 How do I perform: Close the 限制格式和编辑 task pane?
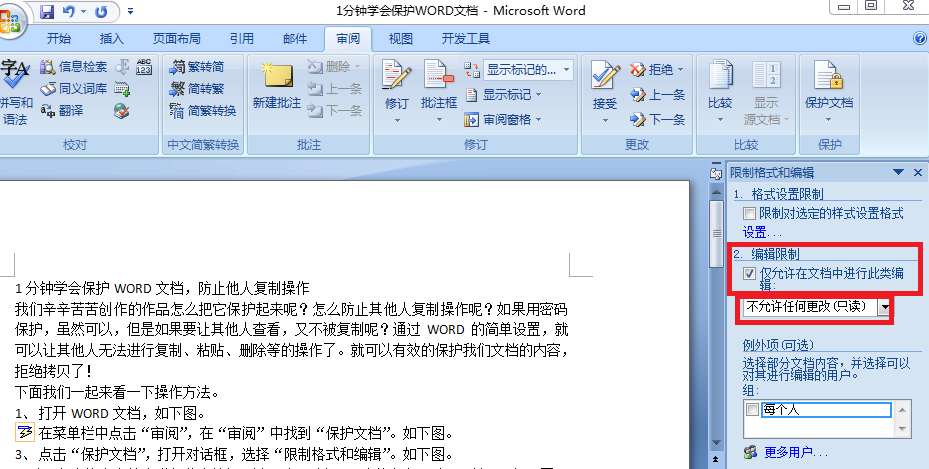[x=918, y=172]
